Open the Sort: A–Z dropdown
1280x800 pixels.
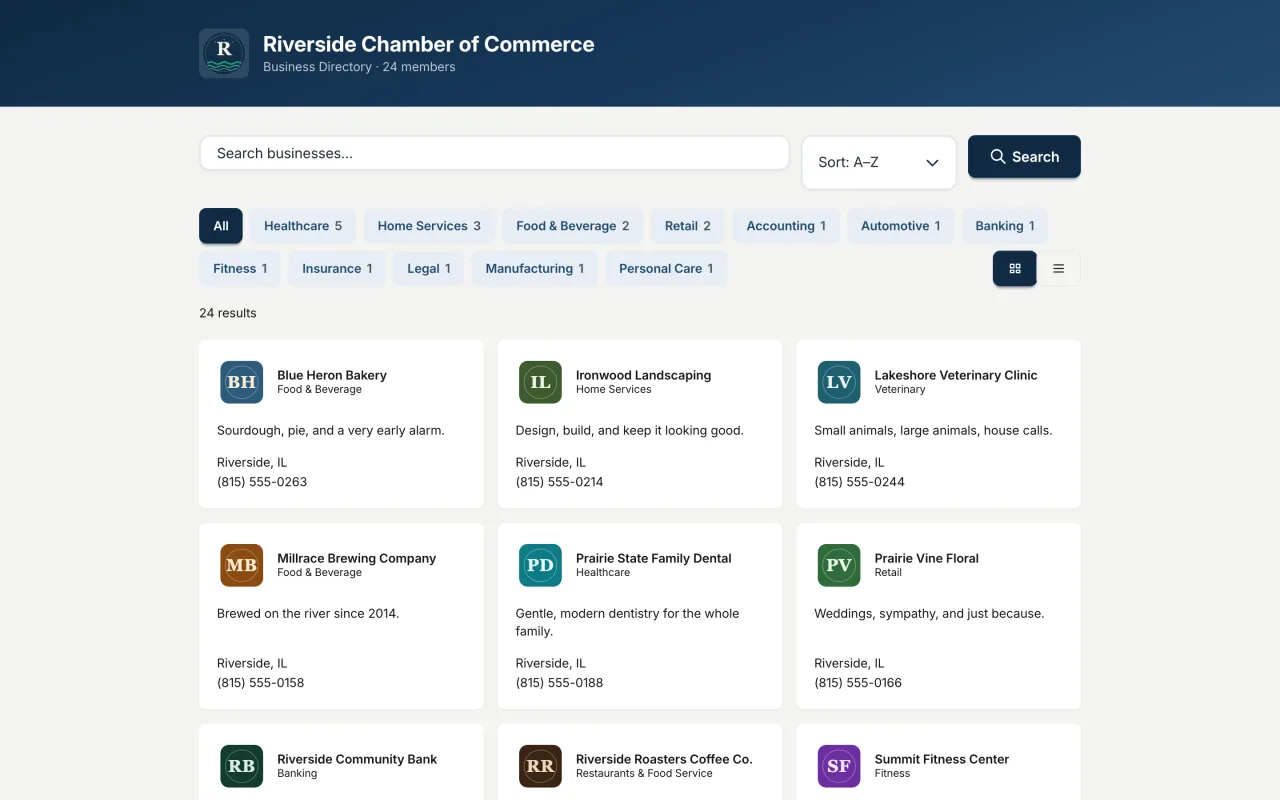pyautogui.click(x=879, y=162)
